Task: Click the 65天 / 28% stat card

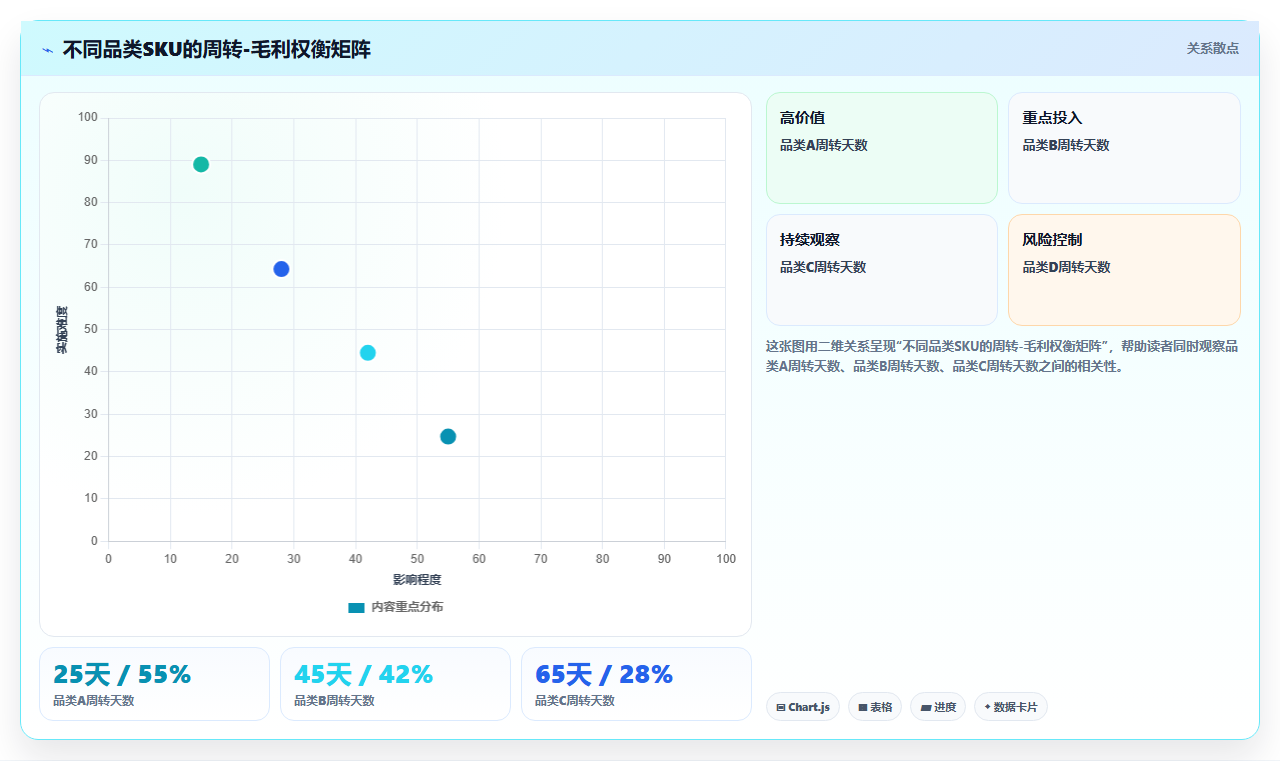Action: click(636, 684)
